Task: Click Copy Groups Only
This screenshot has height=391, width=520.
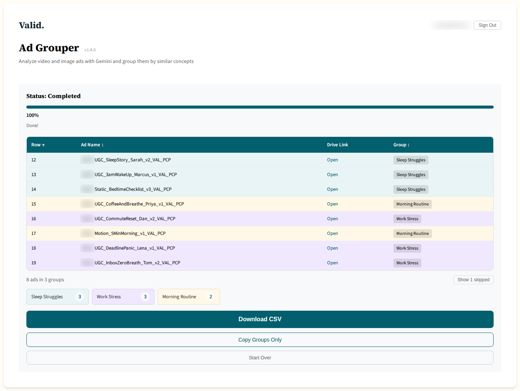Action: (x=260, y=340)
